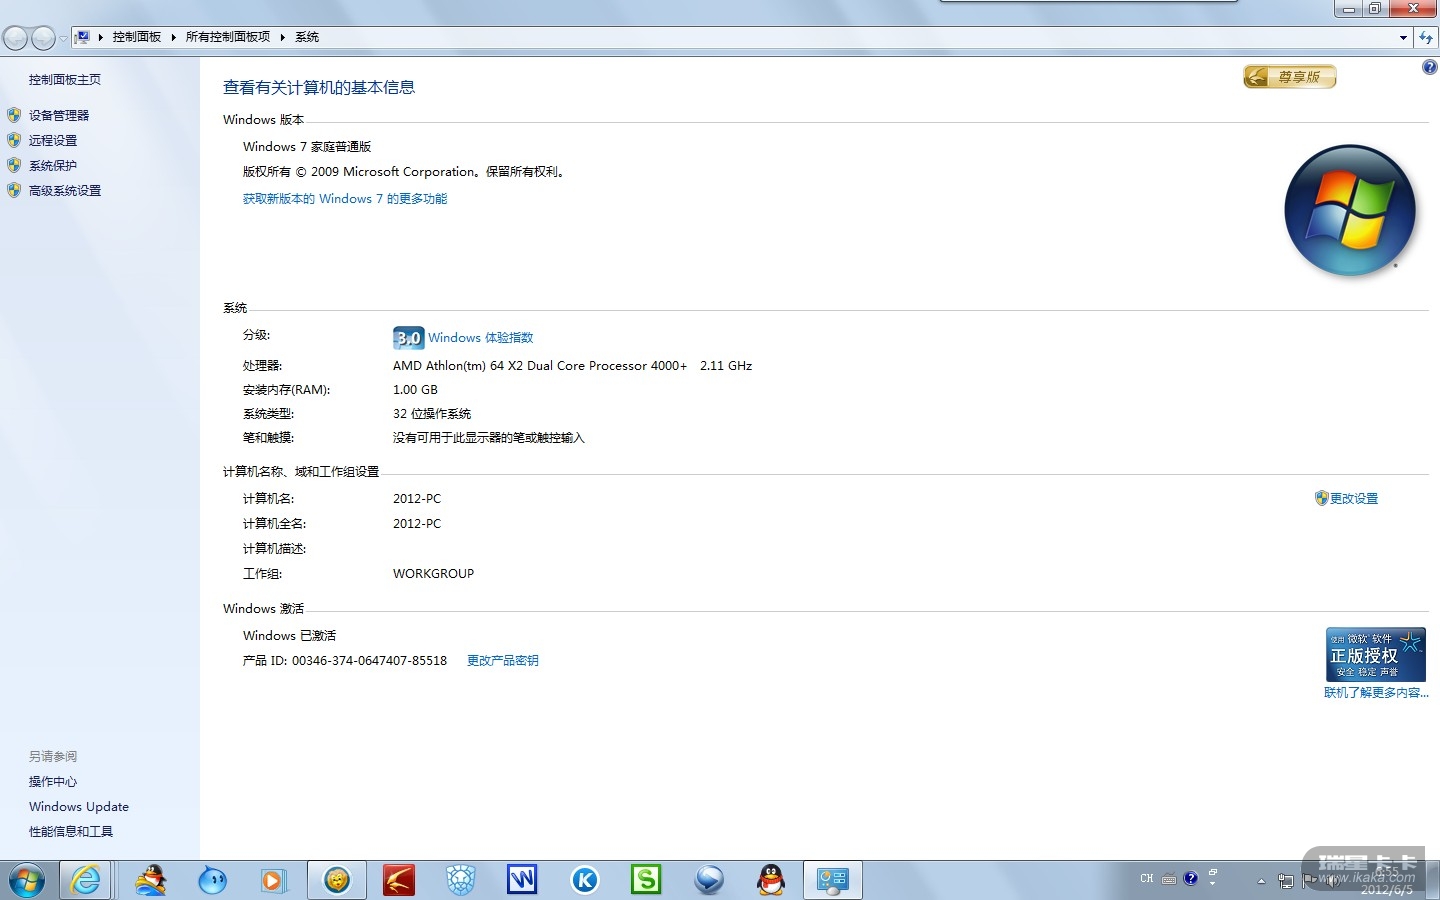1440x900 pixels.
Task: Show hidden tray icons arrow
Action: tap(1261, 881)
